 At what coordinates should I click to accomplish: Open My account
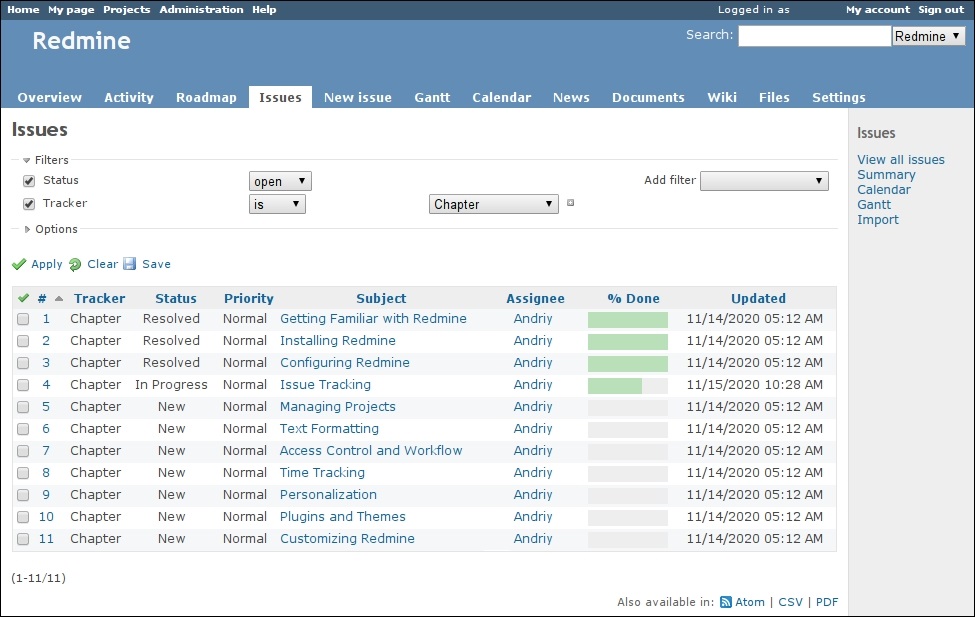(877, 10)
